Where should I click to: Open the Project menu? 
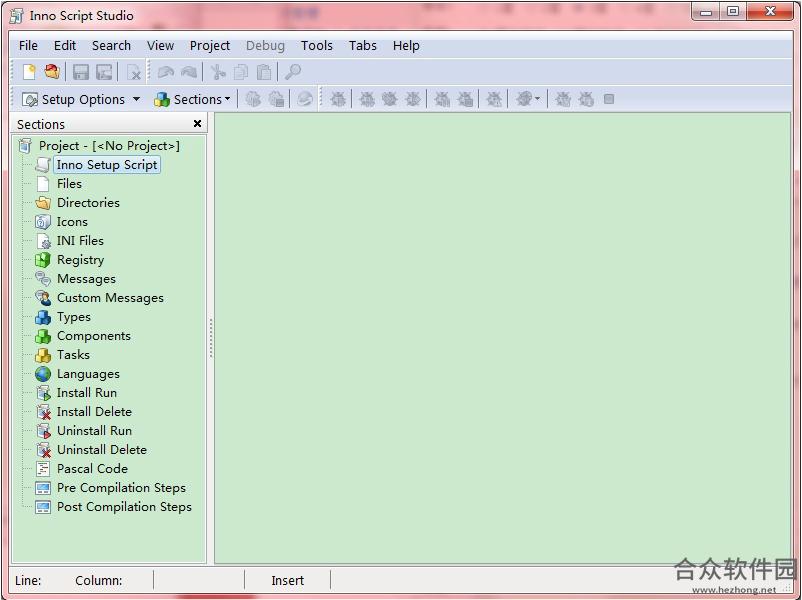point(210,46)
